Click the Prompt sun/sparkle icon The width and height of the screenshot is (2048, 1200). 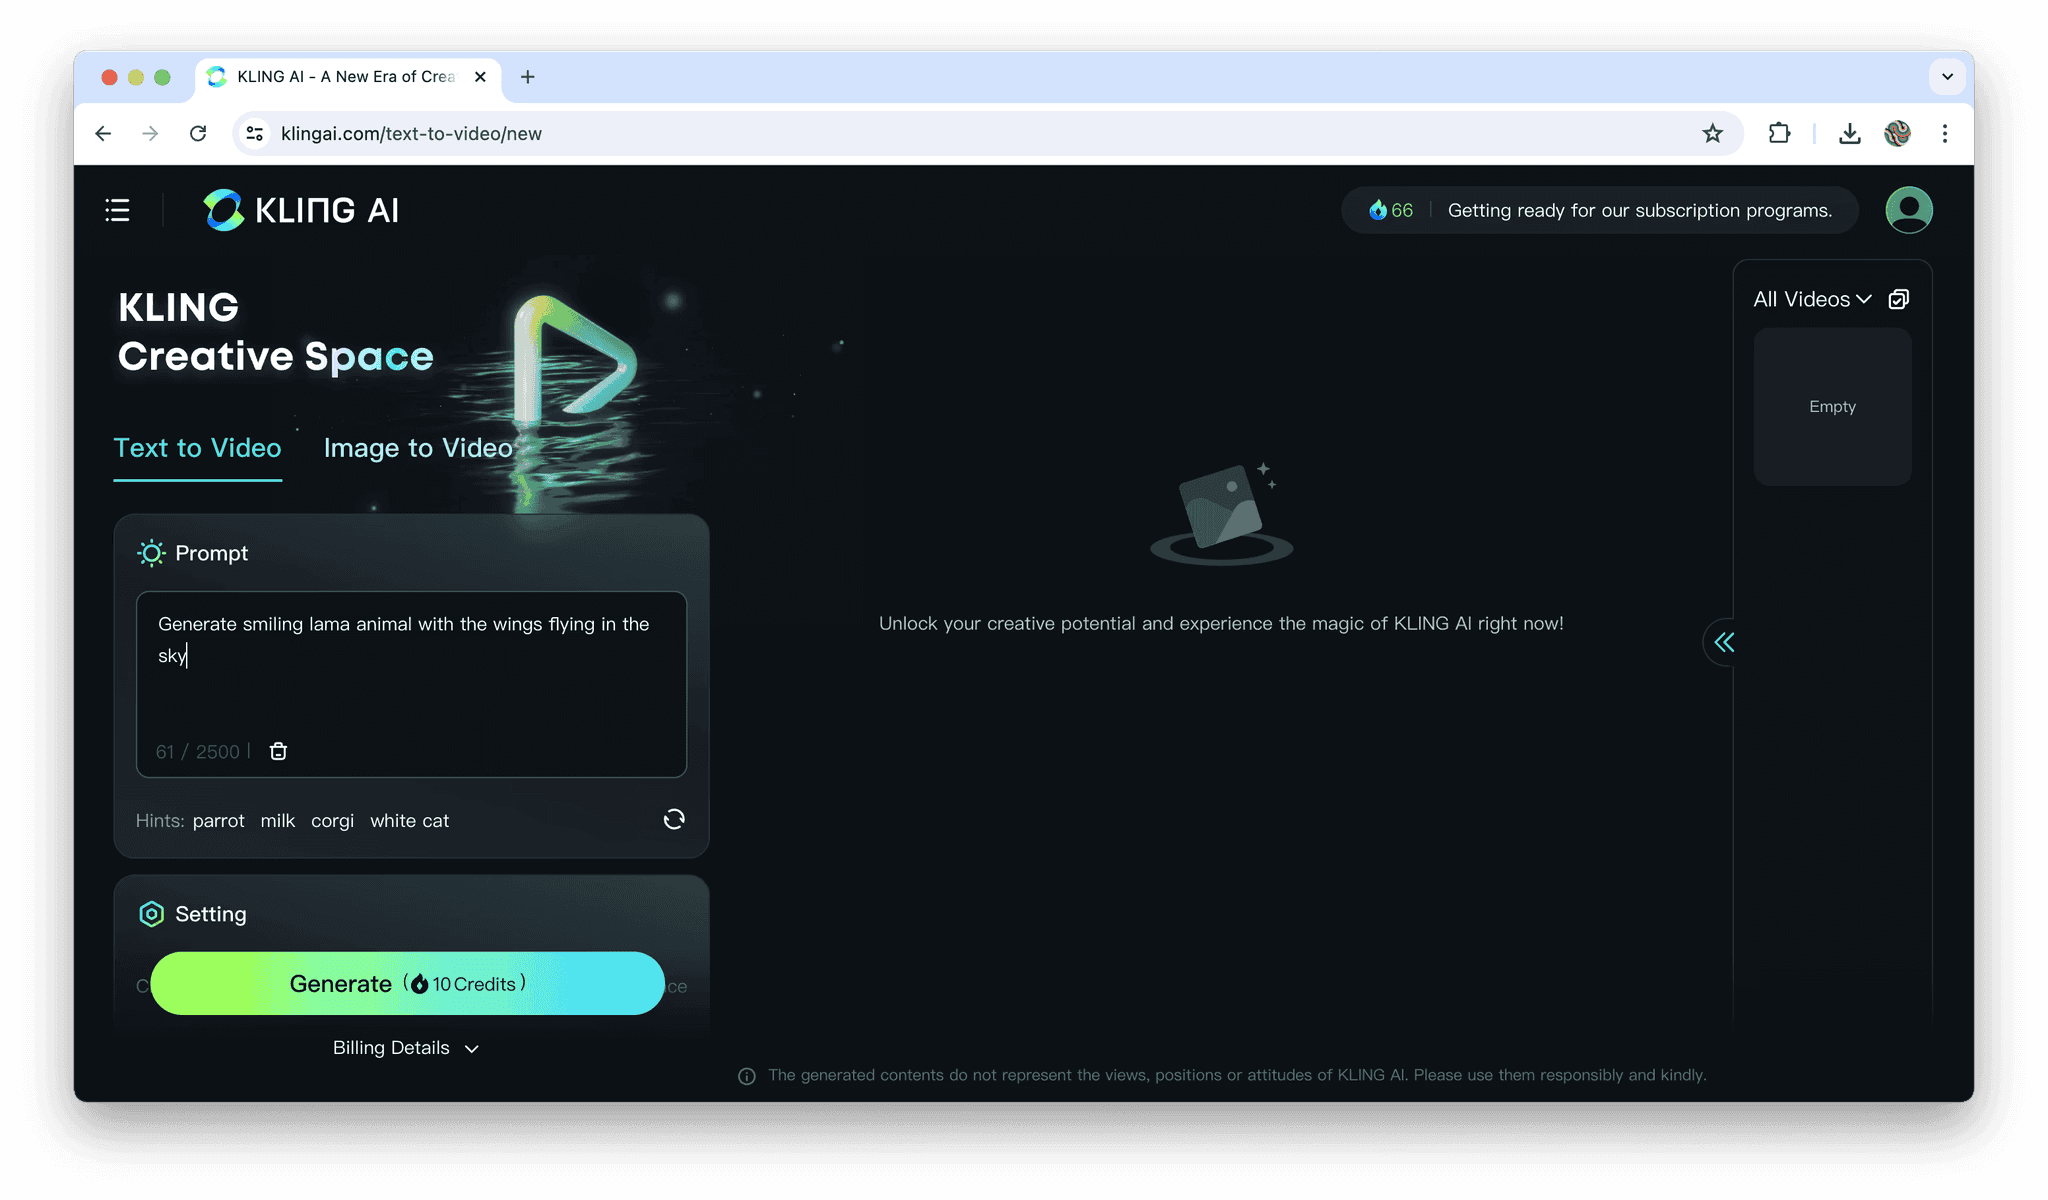pyautogui.click(x=149, y=553)
